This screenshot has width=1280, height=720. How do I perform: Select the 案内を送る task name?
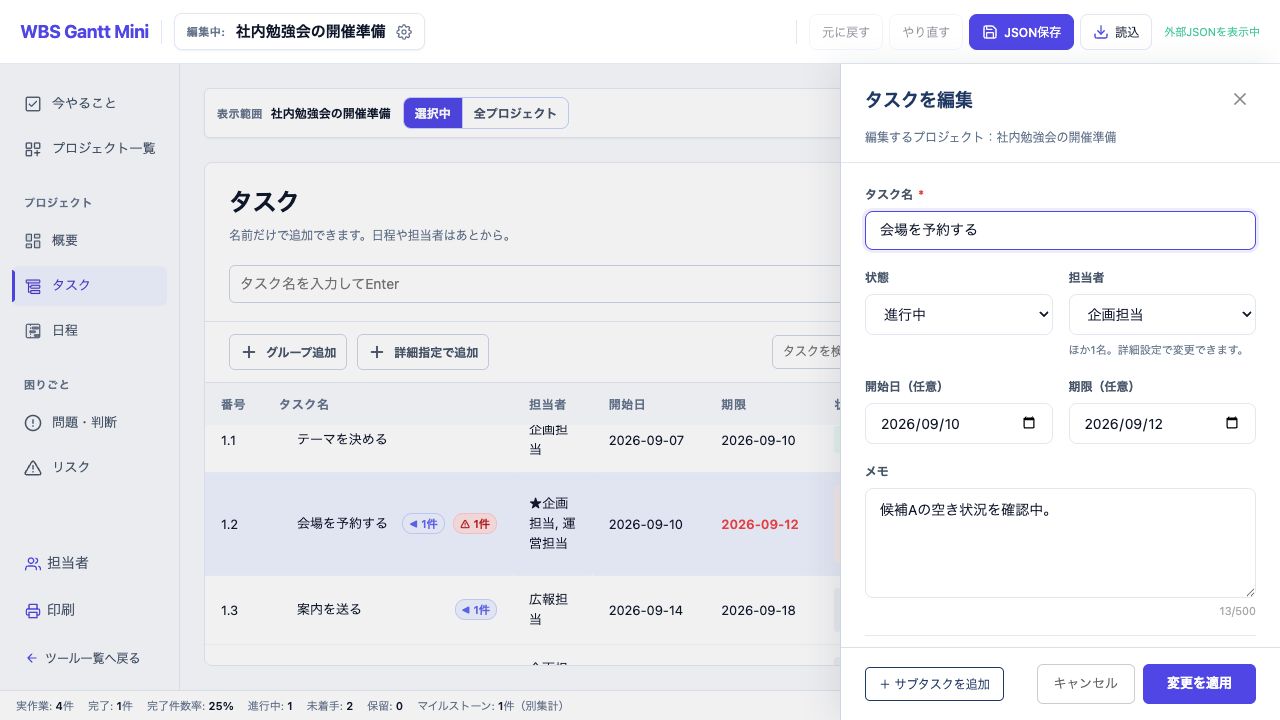(329, 609)
